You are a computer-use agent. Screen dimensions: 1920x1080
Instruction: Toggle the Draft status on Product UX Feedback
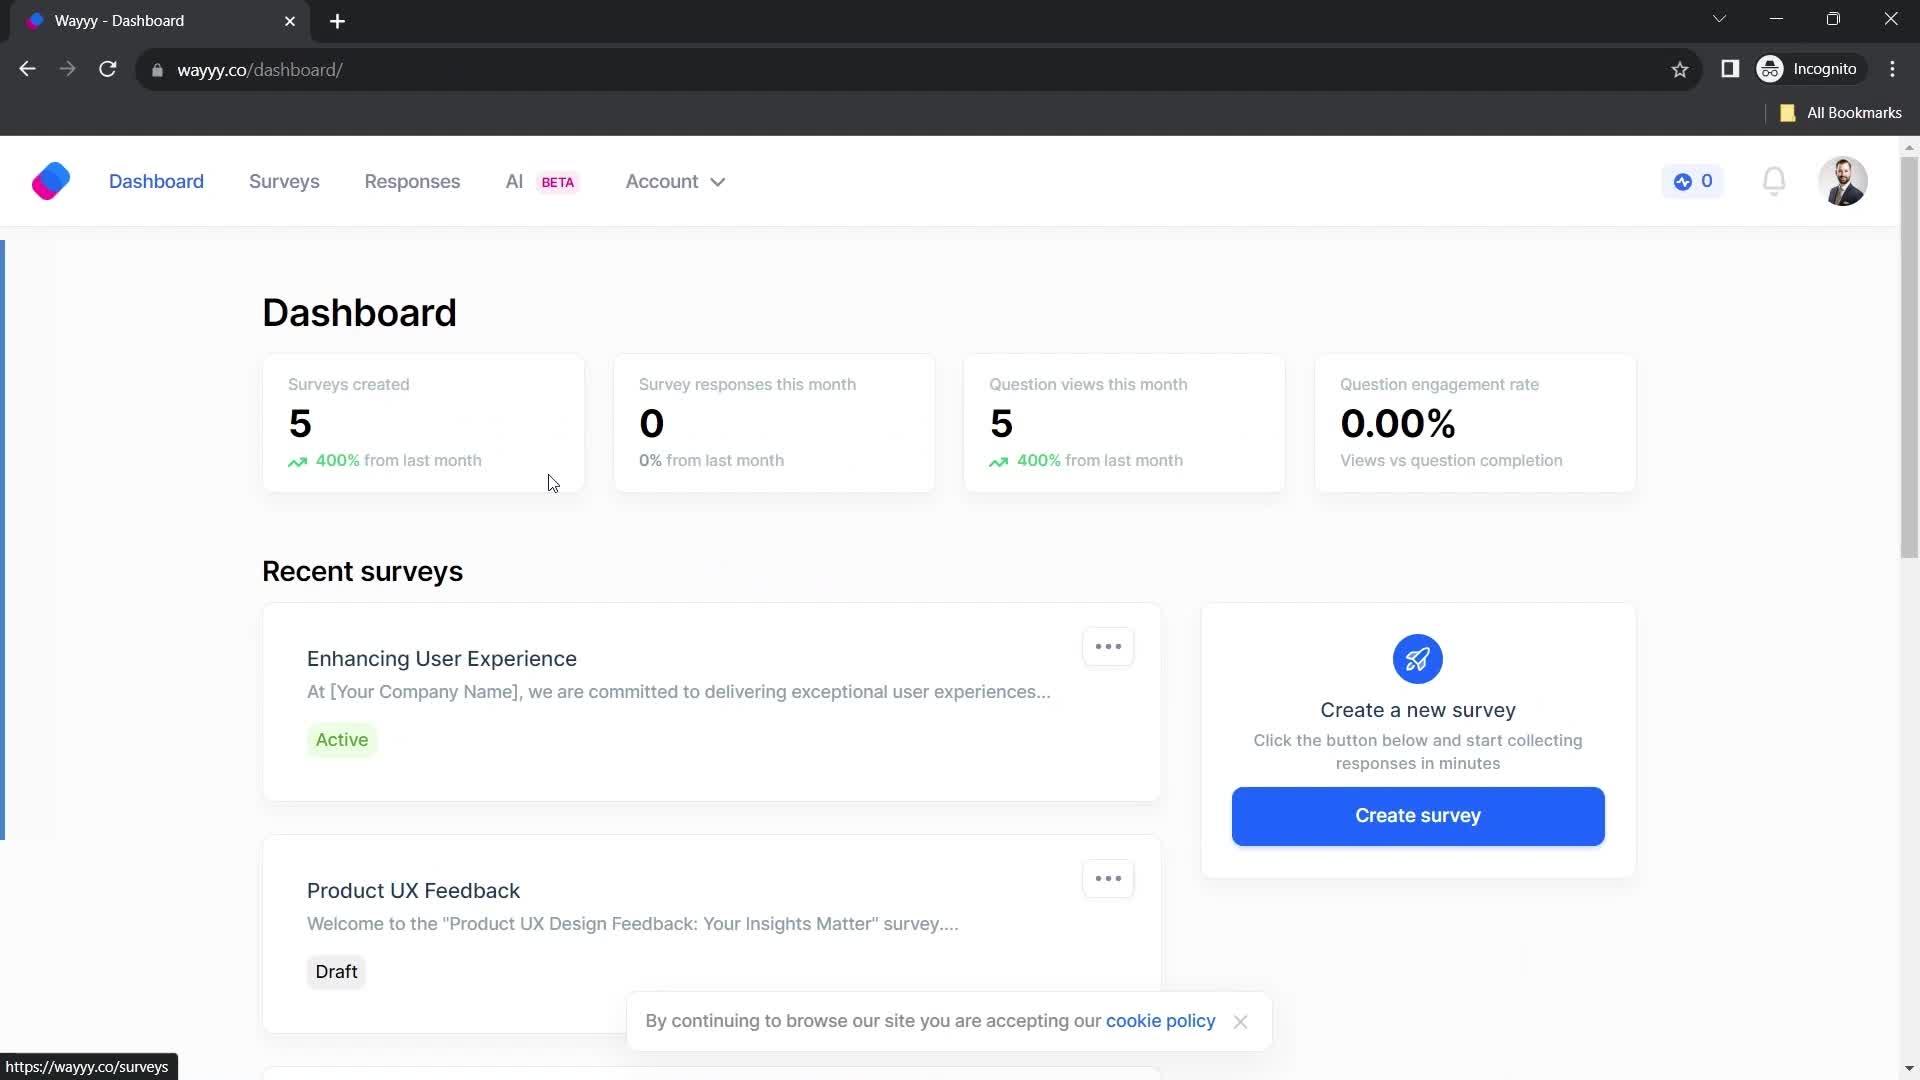pos(338,972)
